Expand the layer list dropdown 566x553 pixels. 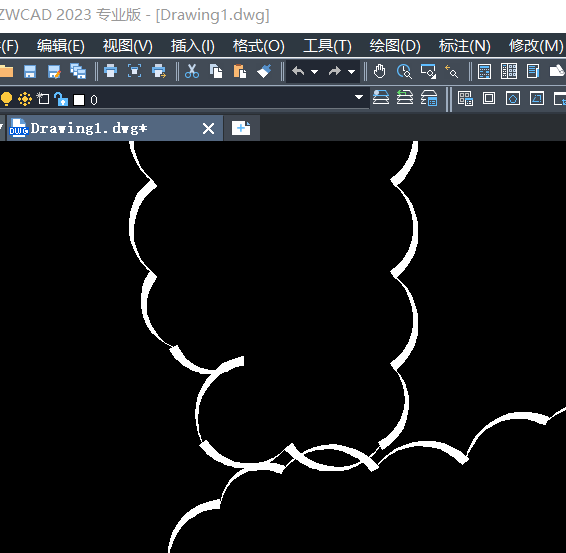(359, 97)
